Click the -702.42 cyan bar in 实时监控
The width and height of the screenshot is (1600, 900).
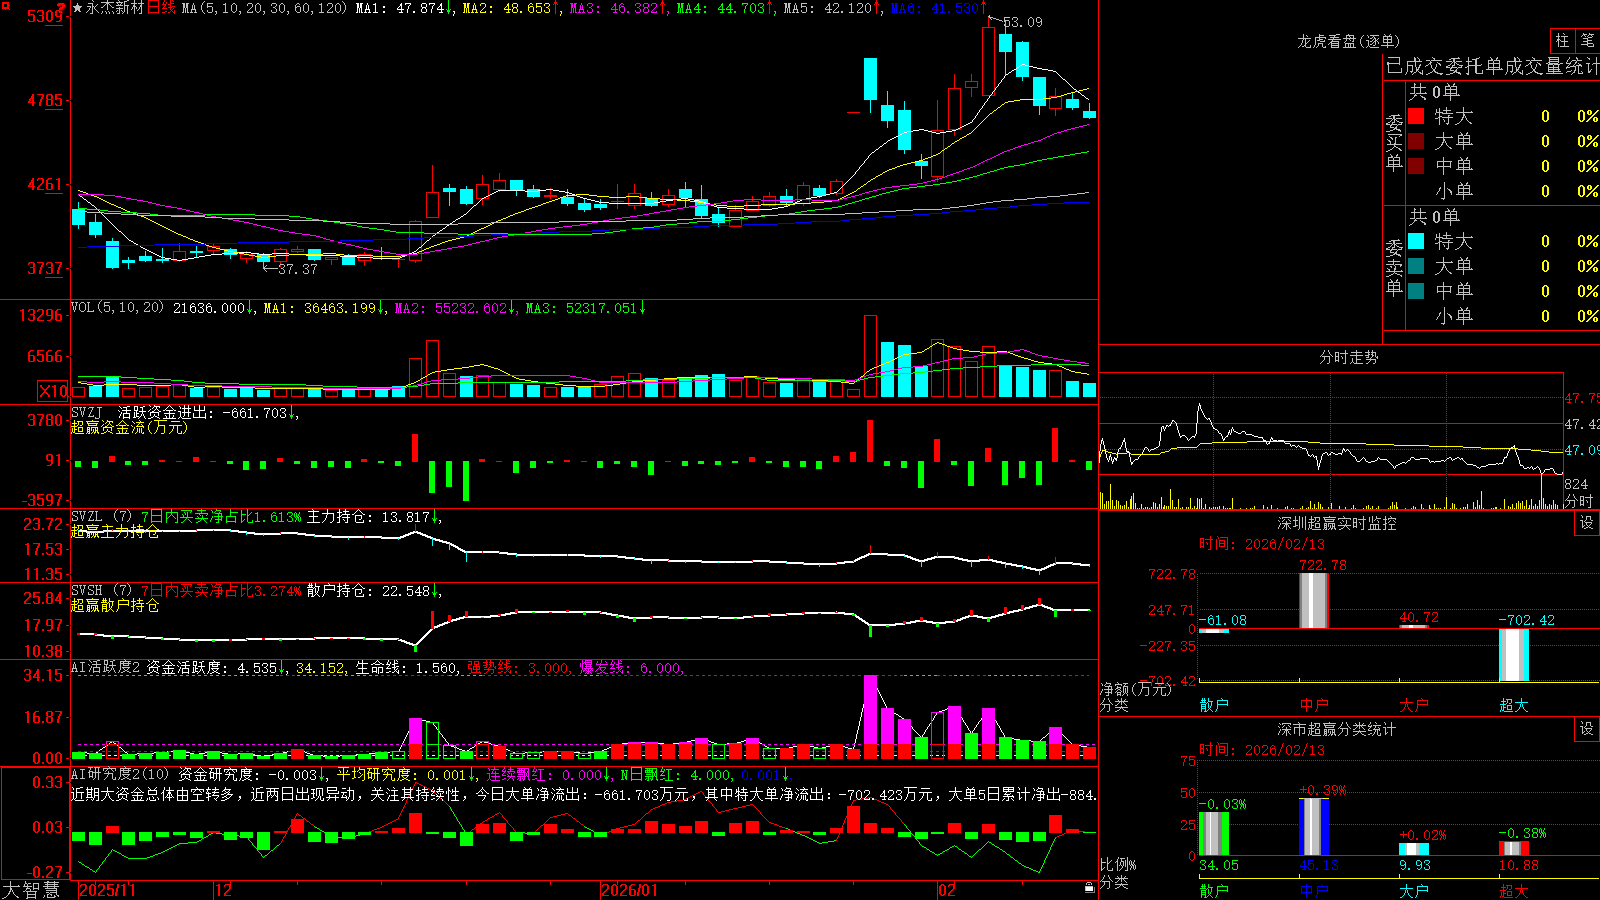pos(1514,655)
